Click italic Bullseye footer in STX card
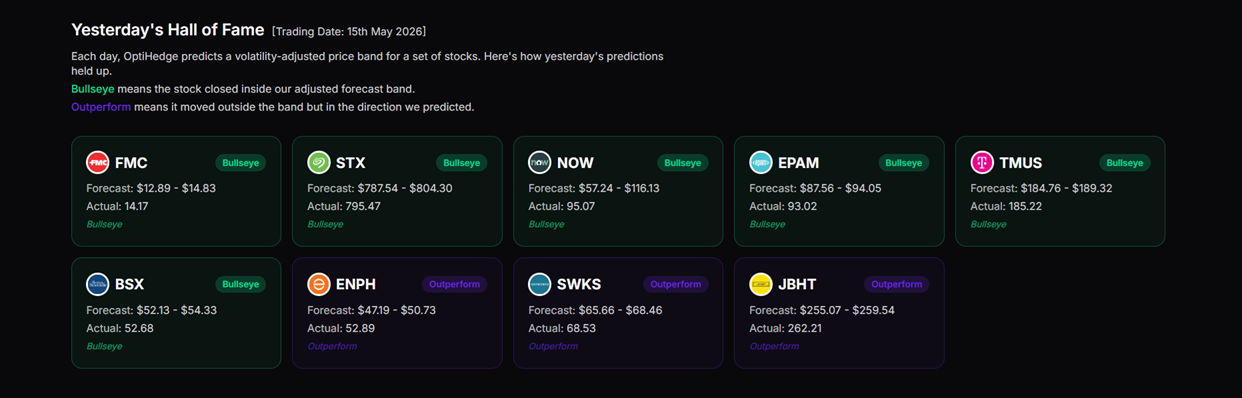Viewport: 1242px width, 398px height. [x=325, y=224]
